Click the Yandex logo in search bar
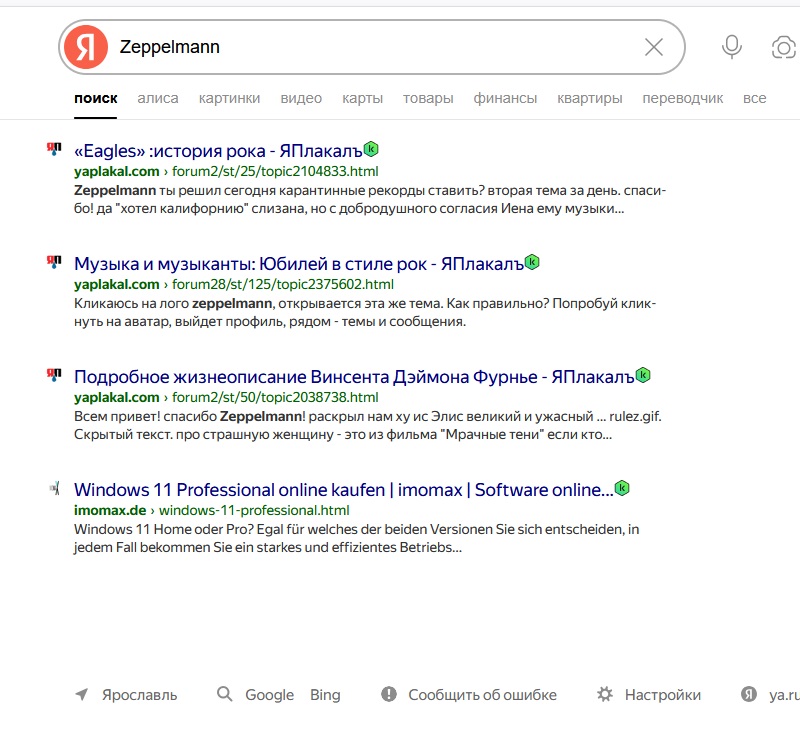800x752 pixels. coord(86,47)
